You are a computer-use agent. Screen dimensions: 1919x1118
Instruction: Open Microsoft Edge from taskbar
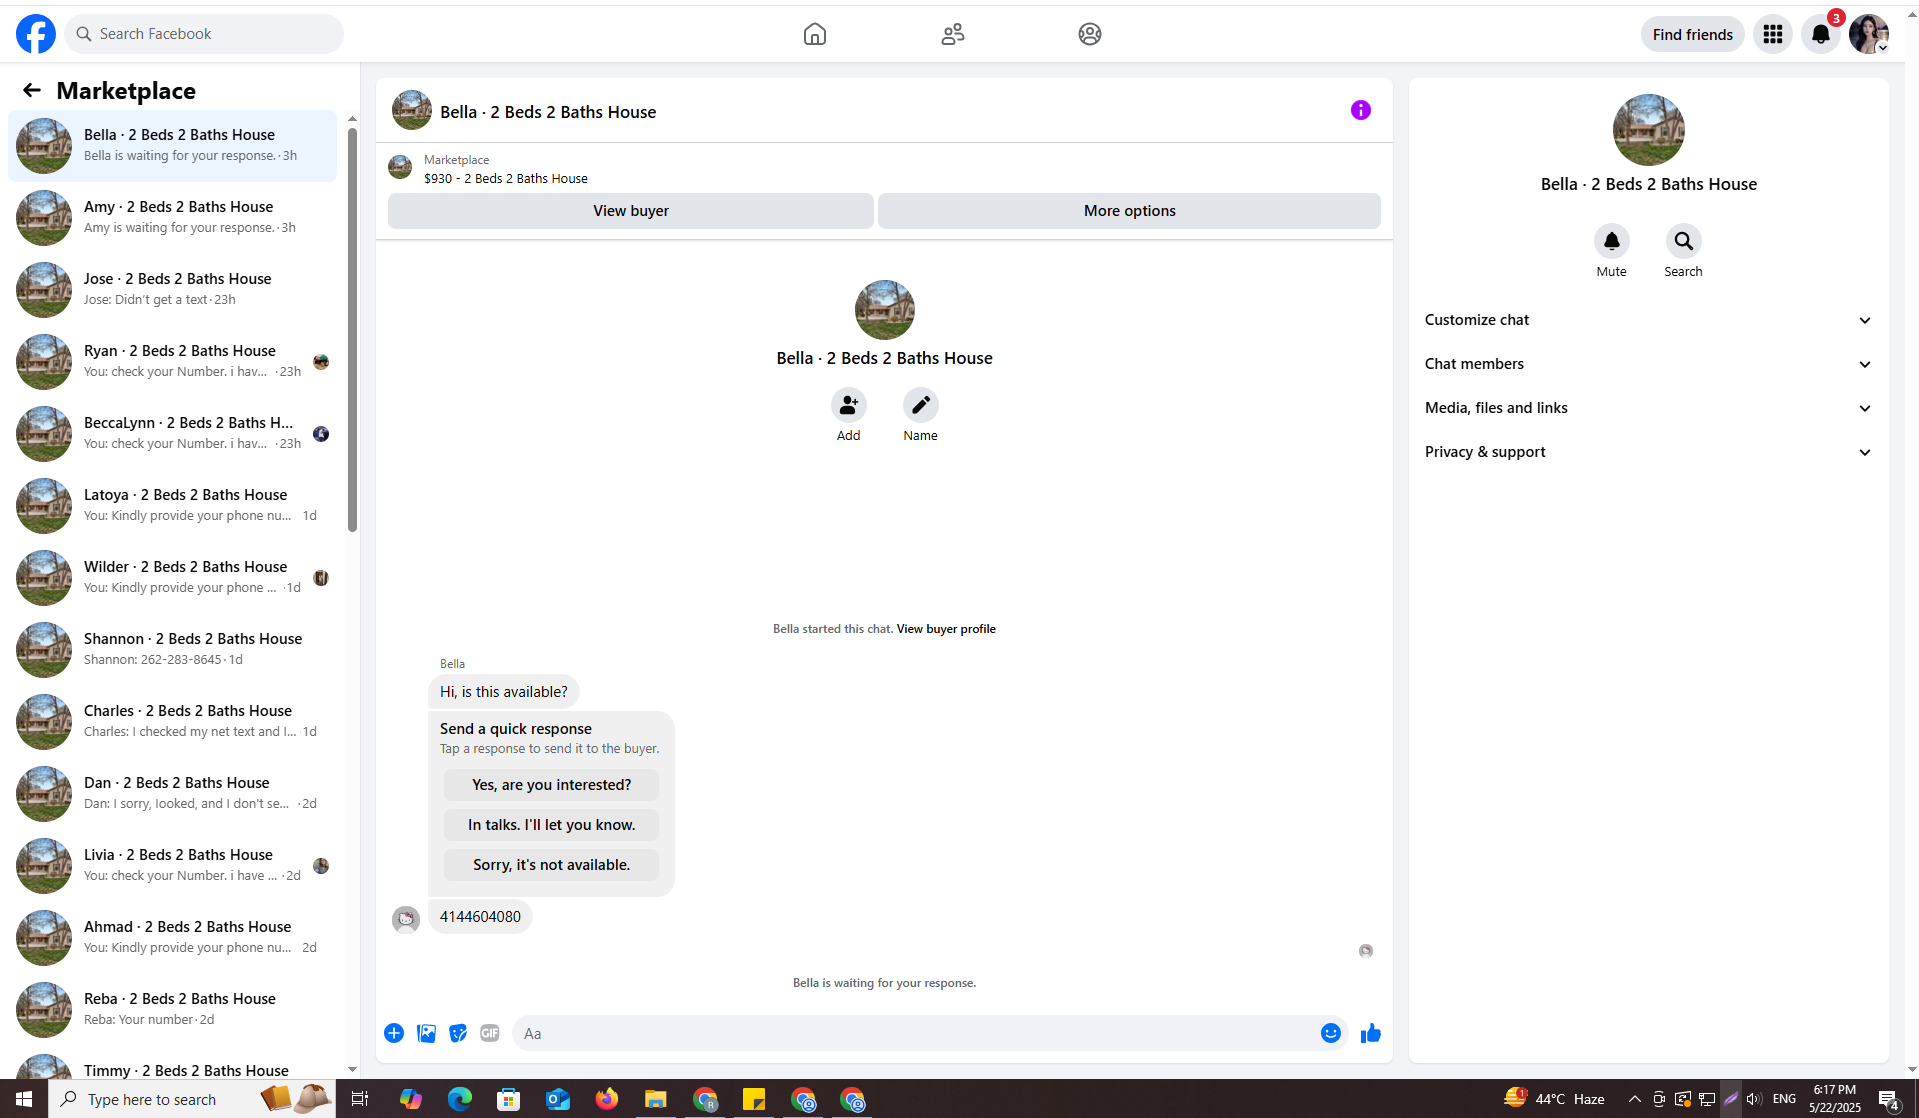tap(460, 1099)
